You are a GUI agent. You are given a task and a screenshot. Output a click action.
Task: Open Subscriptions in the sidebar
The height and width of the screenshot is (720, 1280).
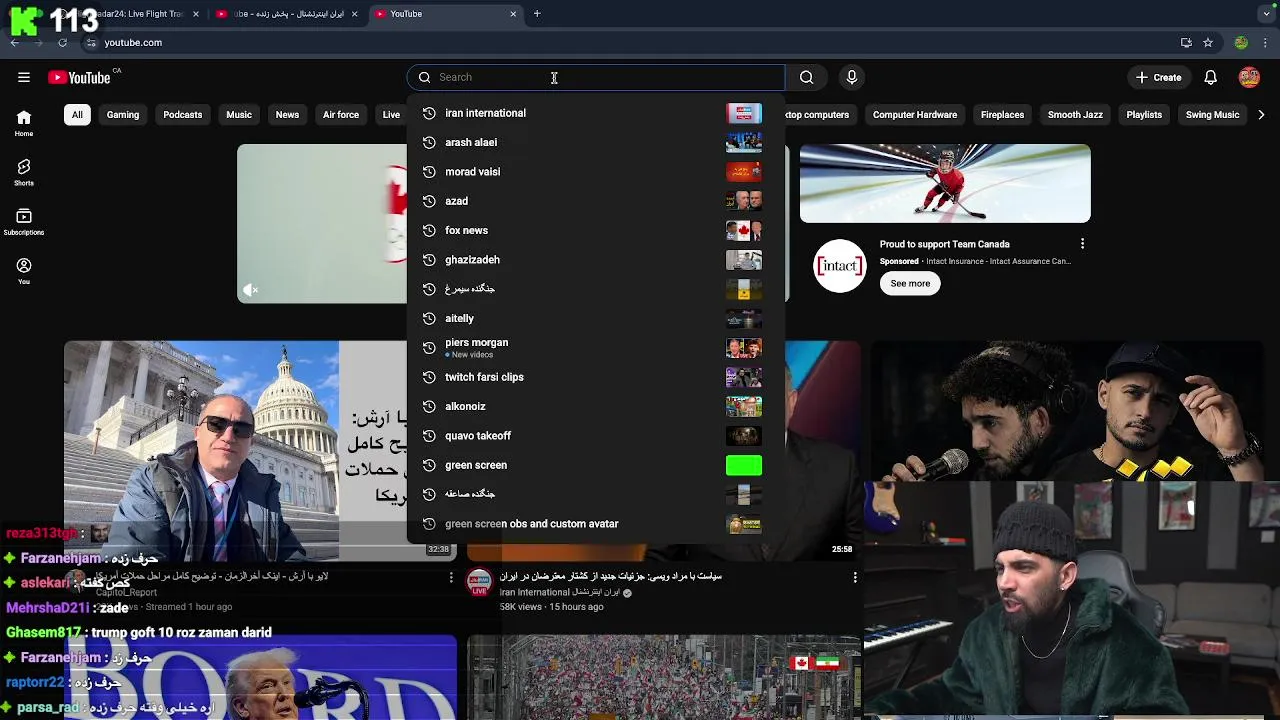pos(24,222)
